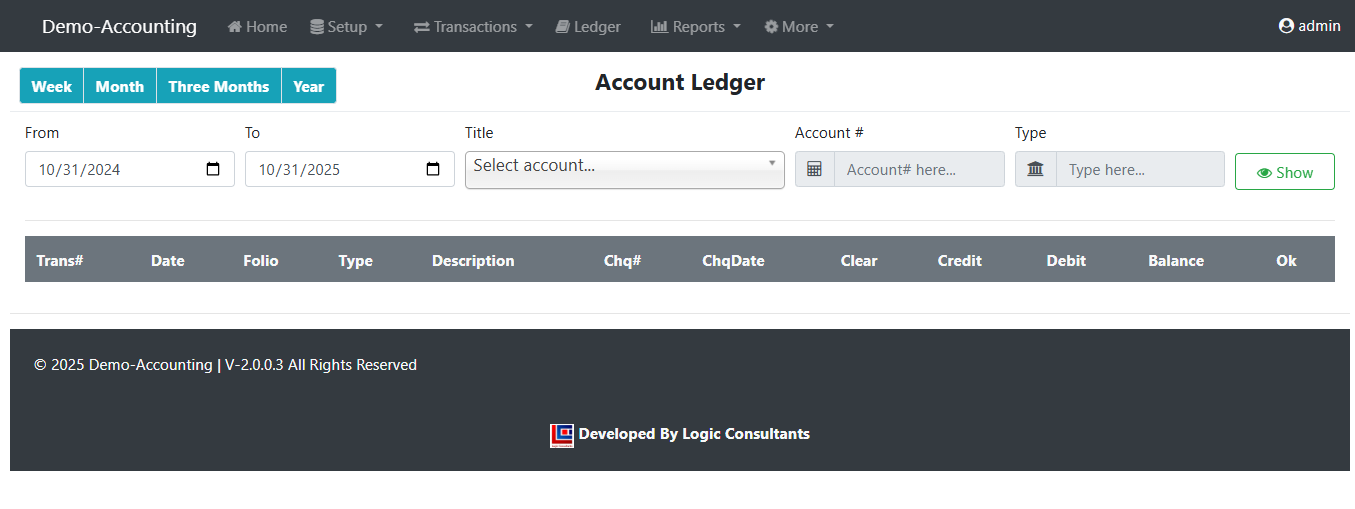This screenshot has width=1355, height=509.
Task: Click the bank icon beside Type field
Action: tap(1035, 170)
